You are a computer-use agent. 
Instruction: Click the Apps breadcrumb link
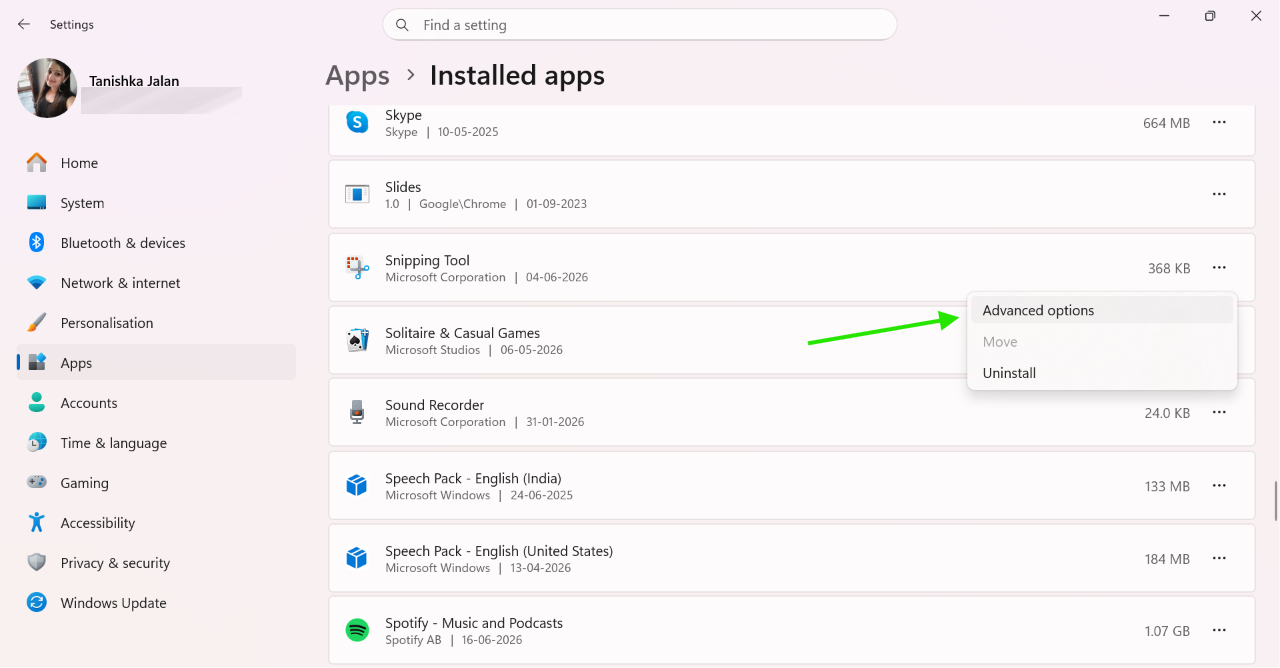(357, 76)
